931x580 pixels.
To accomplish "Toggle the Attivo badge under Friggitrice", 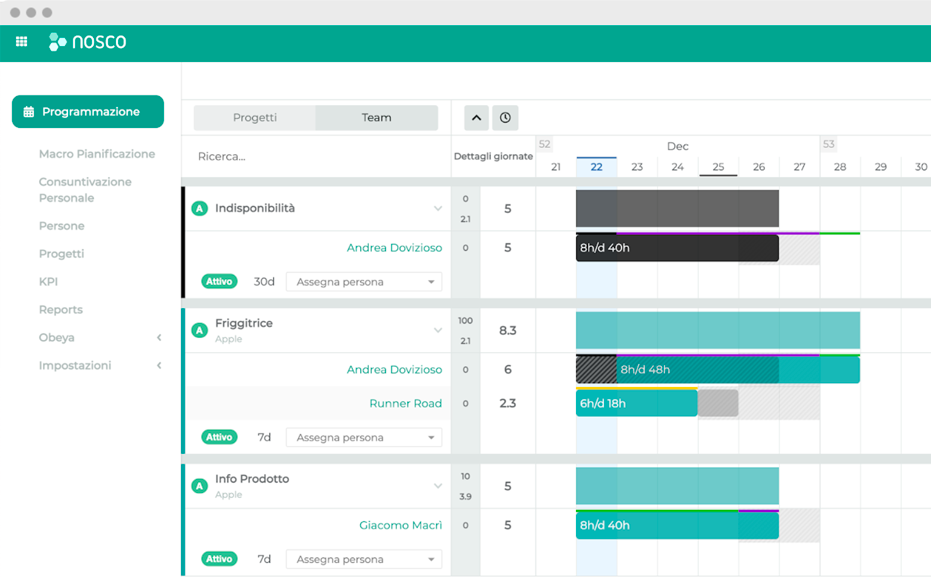I will click(x=218, y=437).
